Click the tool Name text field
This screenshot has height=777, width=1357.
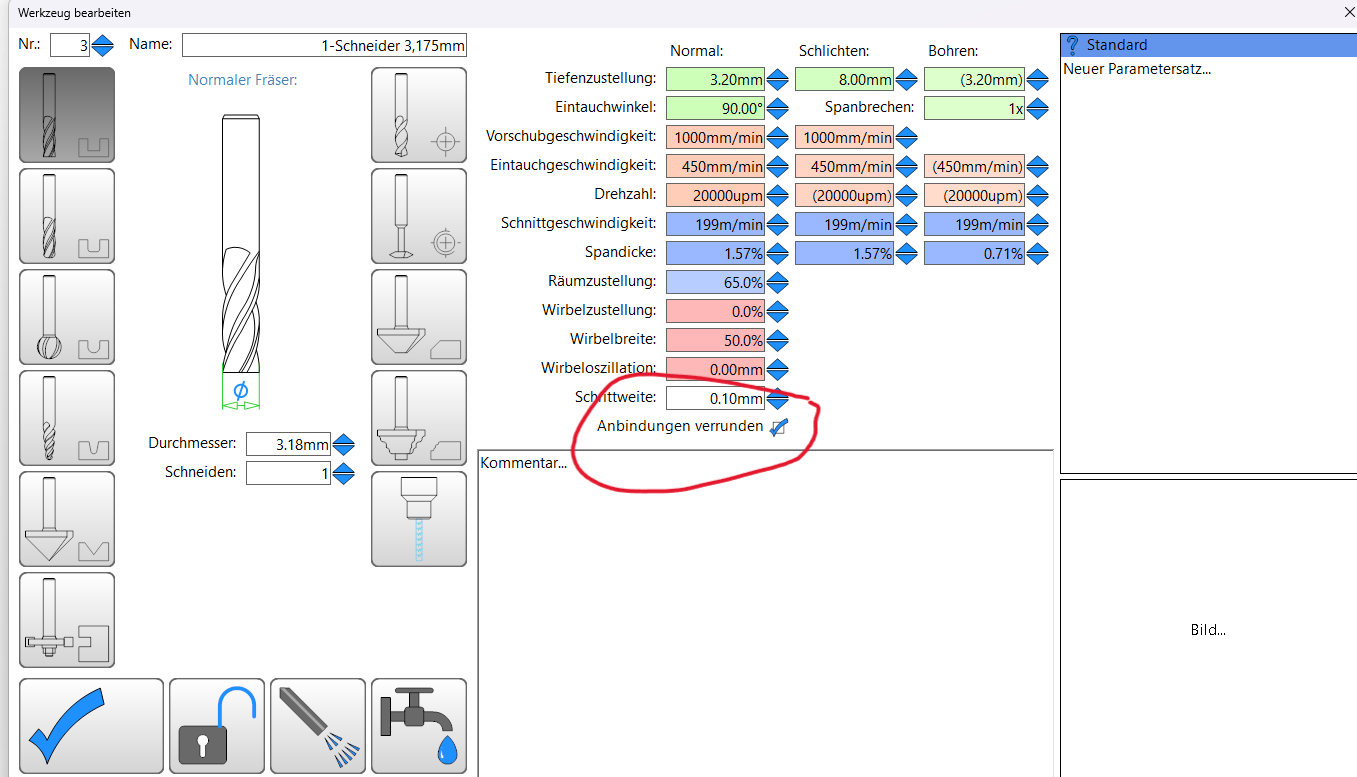(324, 45)
